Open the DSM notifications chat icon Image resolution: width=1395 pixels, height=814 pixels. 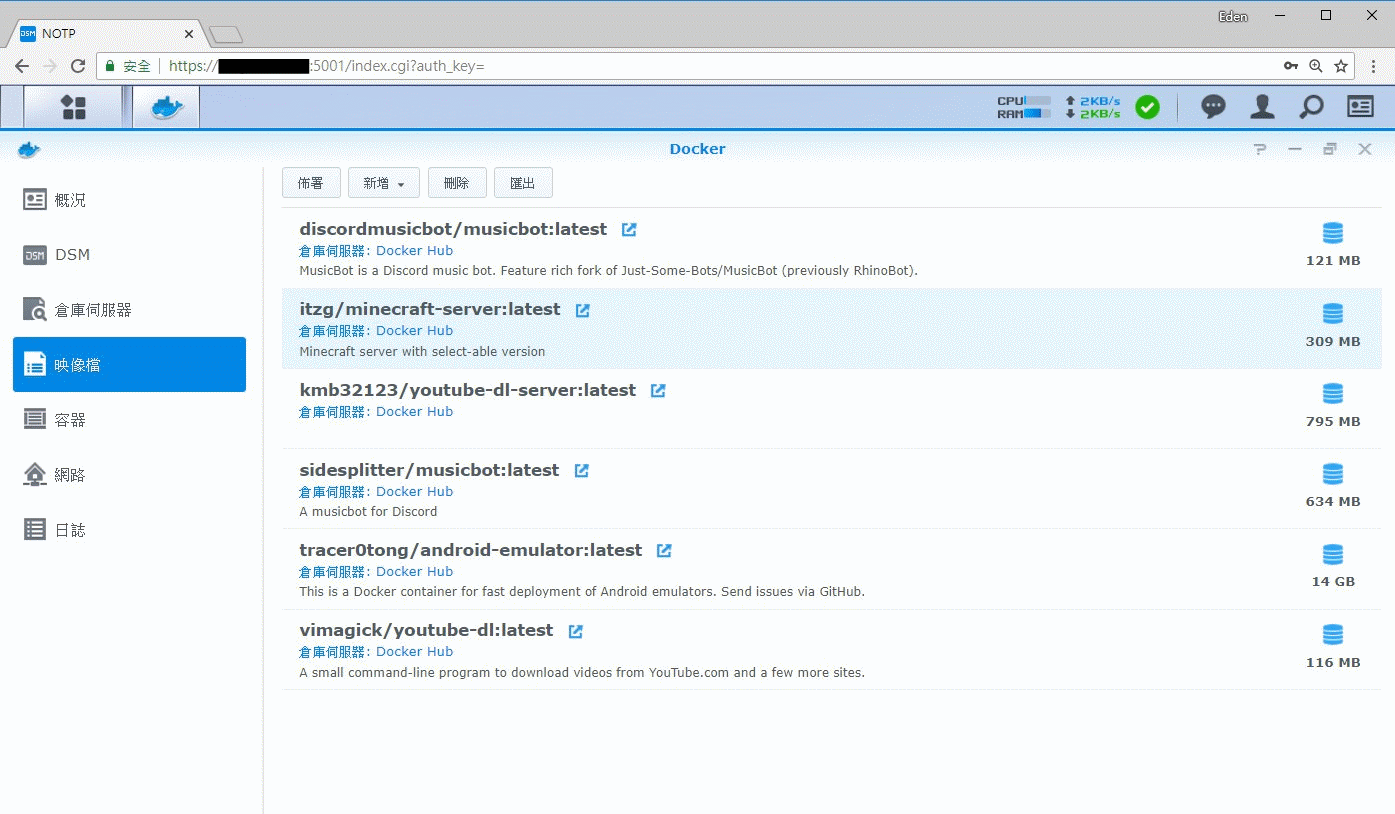[1213, 106]
